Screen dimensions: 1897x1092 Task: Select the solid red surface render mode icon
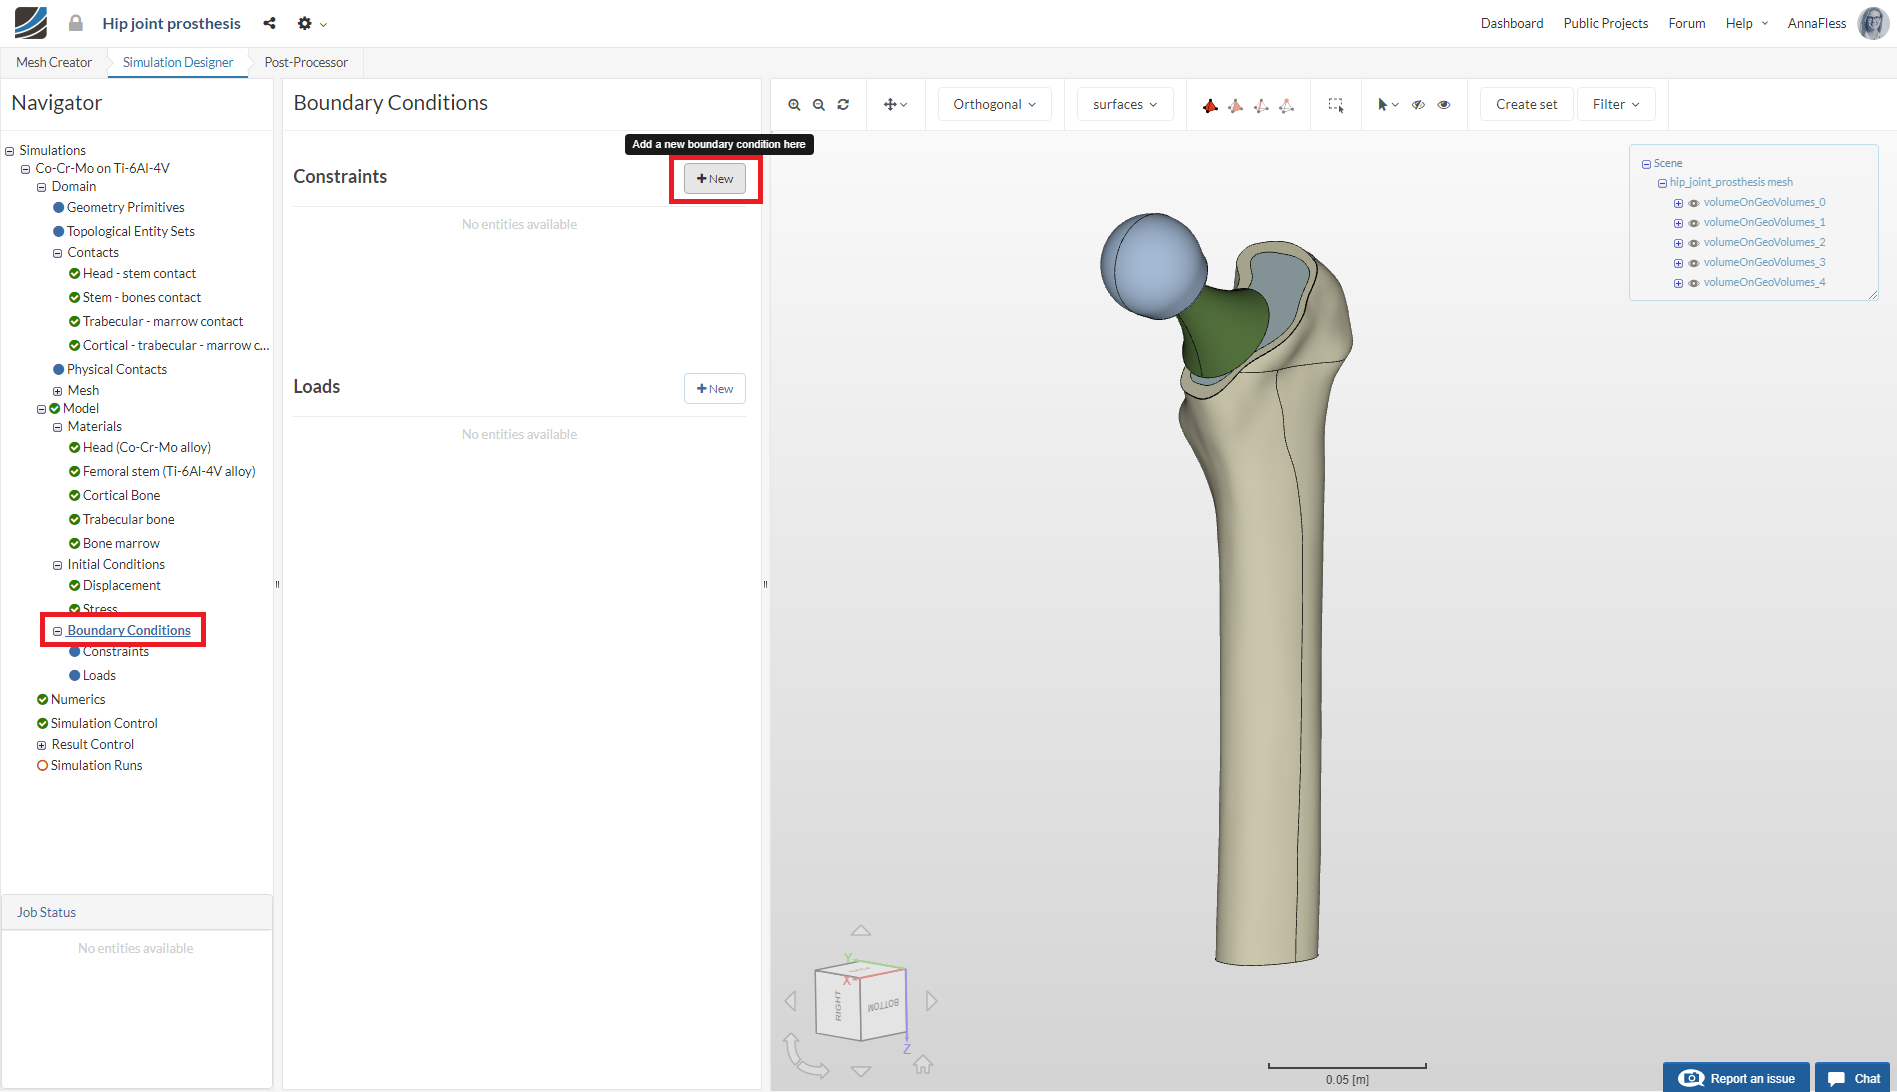pos(1210,105)
